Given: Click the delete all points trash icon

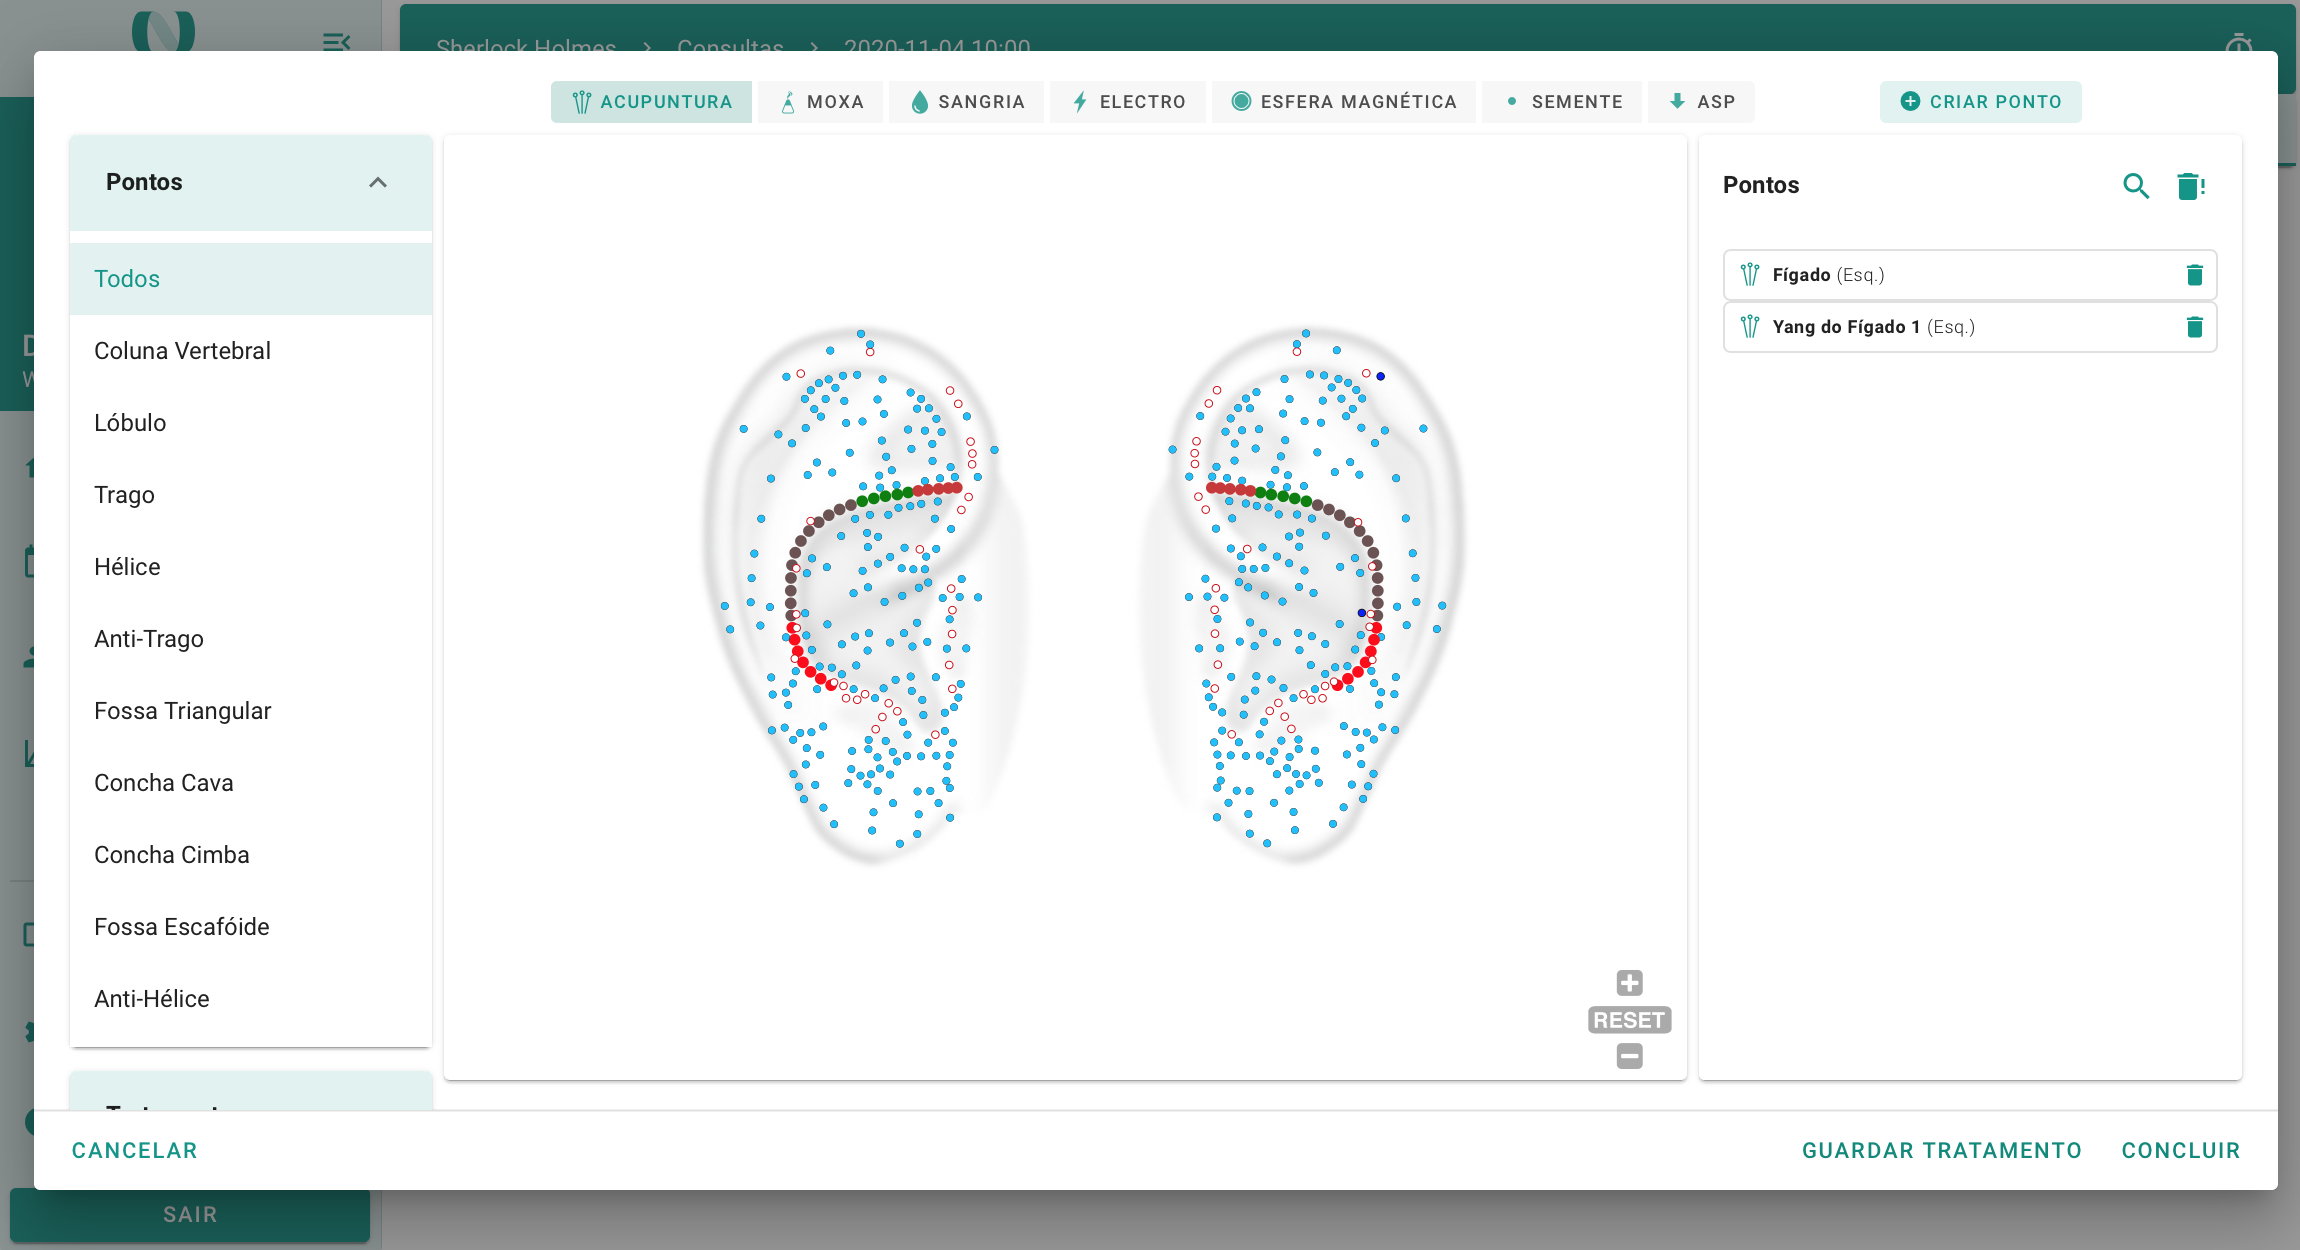Looking at the screenshot, I should coord(2190,186).
